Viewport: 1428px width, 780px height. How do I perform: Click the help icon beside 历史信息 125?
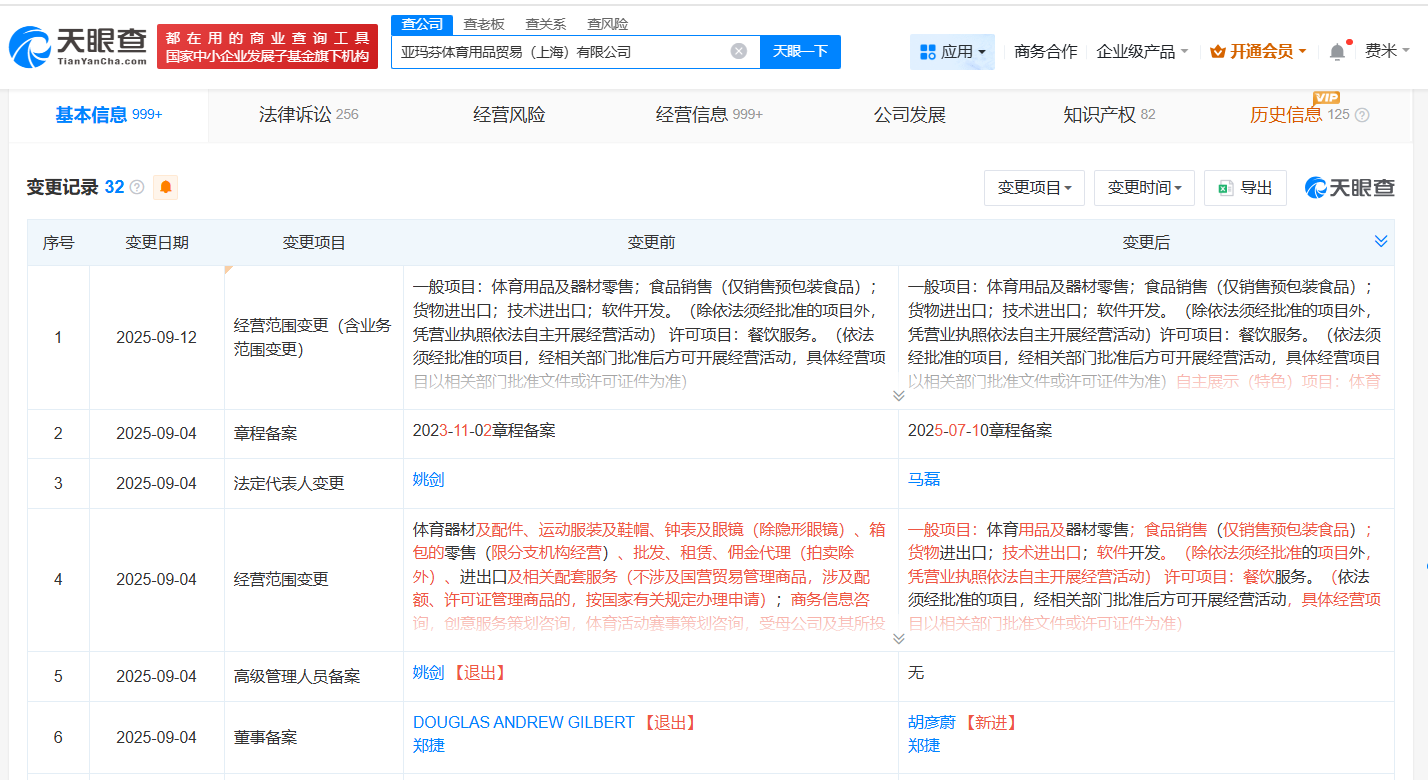1362,115
